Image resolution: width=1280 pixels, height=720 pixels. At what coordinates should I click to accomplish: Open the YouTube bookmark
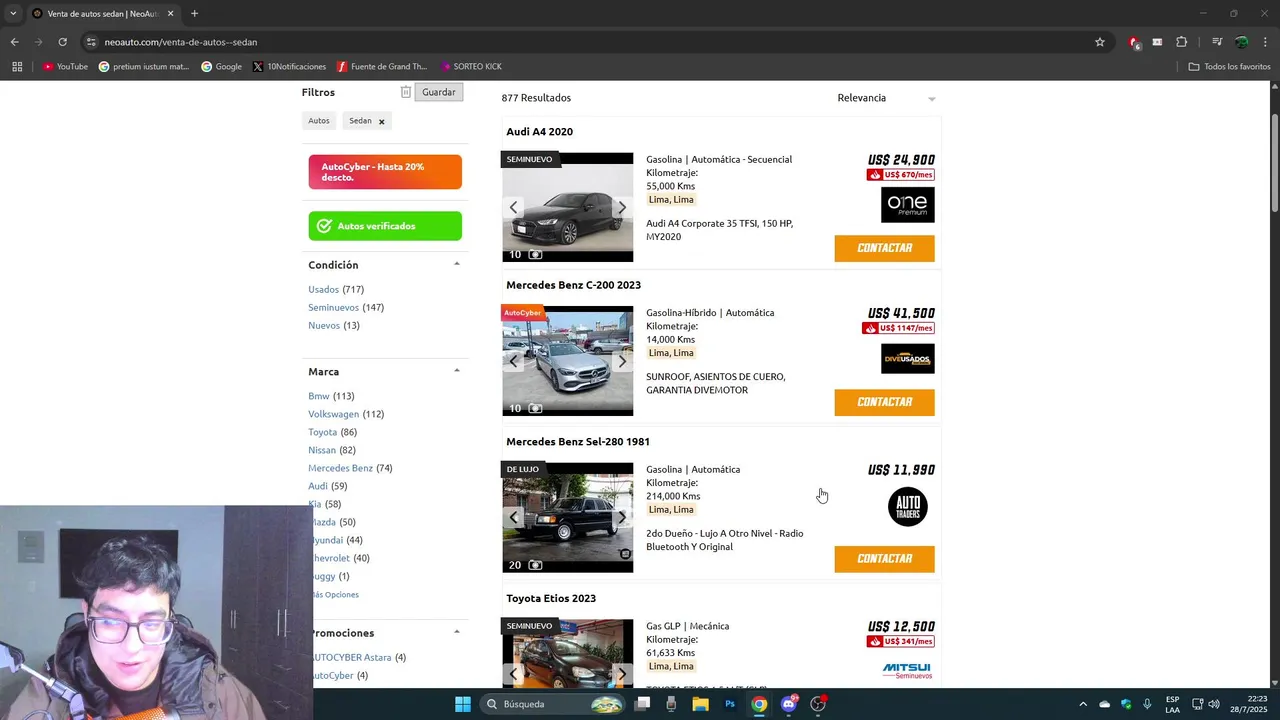click(x=65, y=67)
